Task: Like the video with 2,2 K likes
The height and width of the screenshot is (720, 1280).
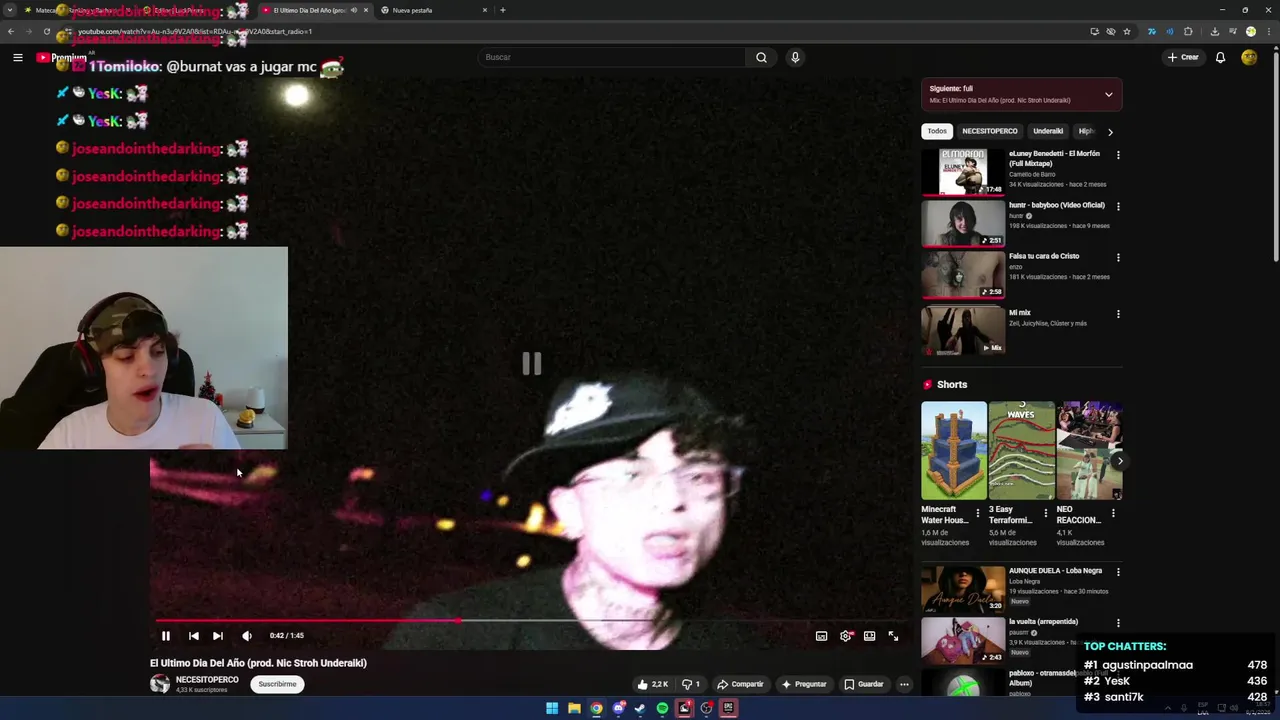Action: [x=652, y=684]
